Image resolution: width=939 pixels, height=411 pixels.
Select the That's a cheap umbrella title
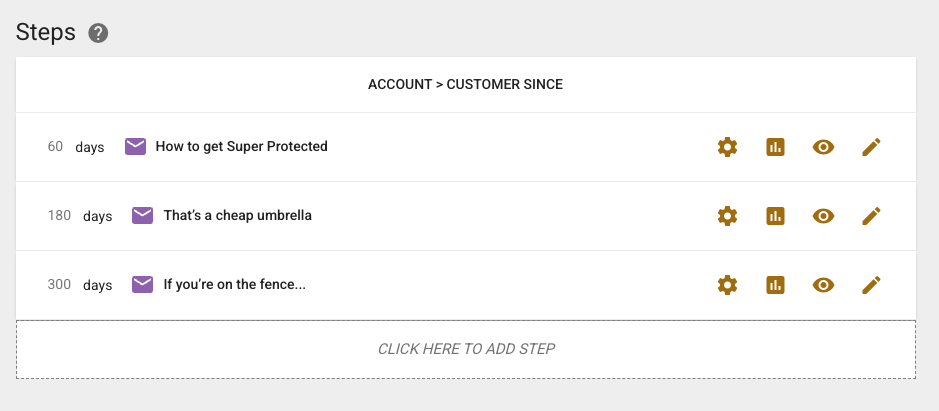[x=237, y=216]
